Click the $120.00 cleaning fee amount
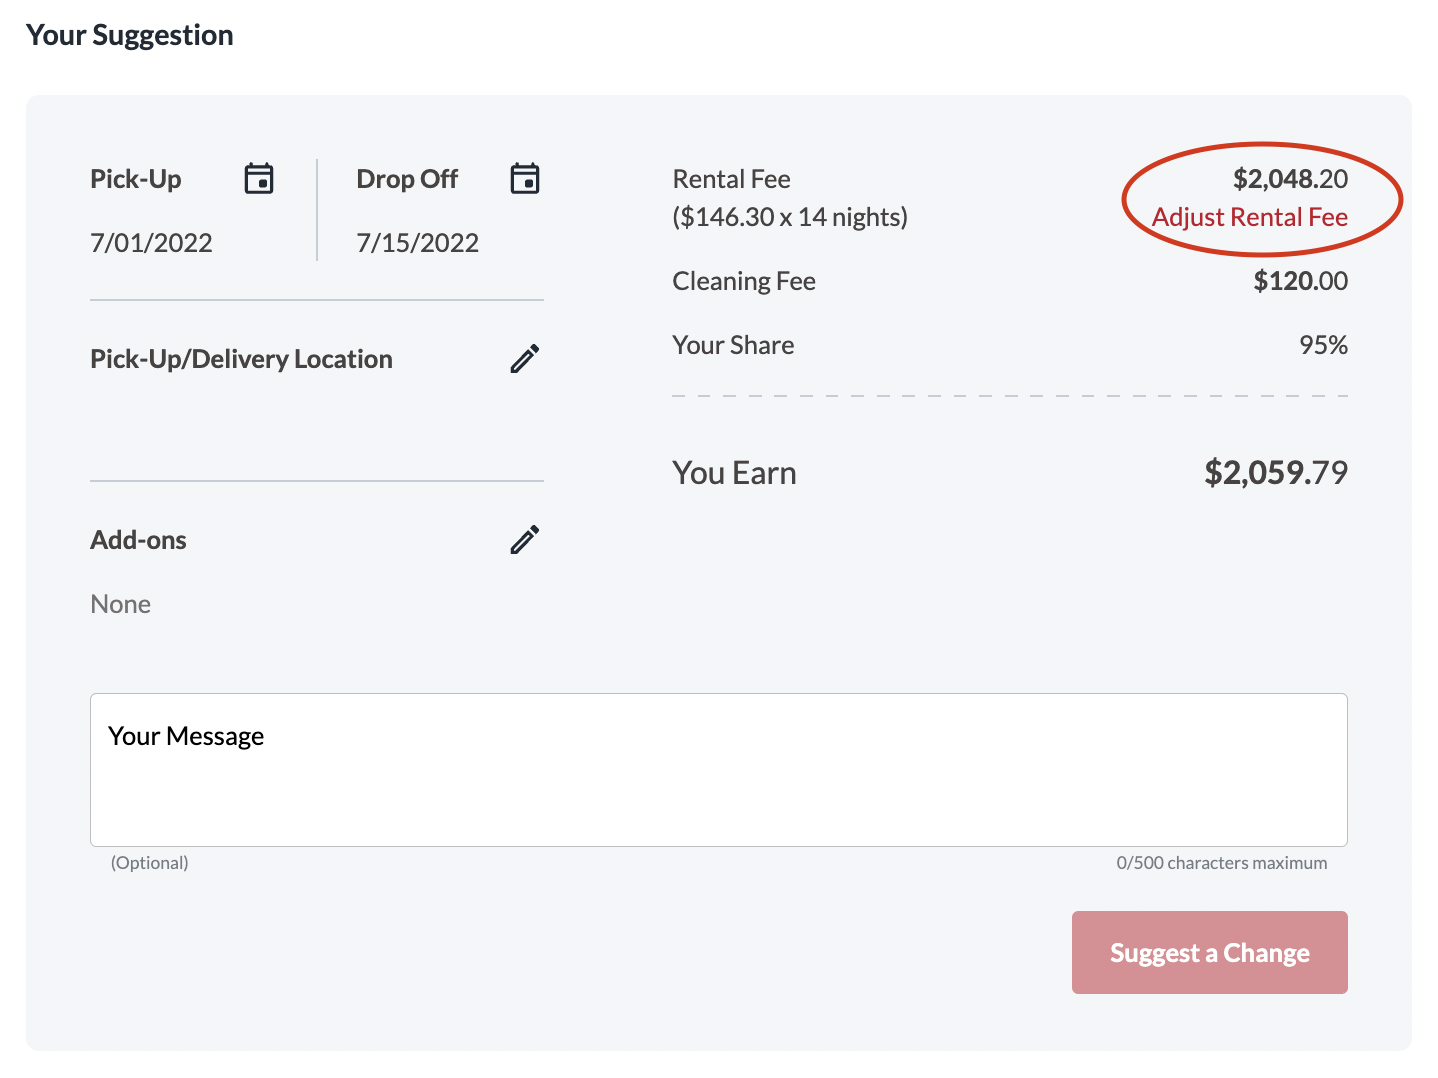This screenshot has width=1438, height=1078. pos(1300,281)
